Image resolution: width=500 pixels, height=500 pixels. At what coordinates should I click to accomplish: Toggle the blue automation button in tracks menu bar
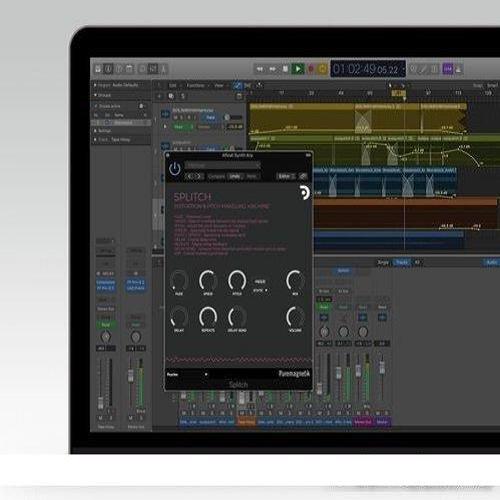coord(237,86)
